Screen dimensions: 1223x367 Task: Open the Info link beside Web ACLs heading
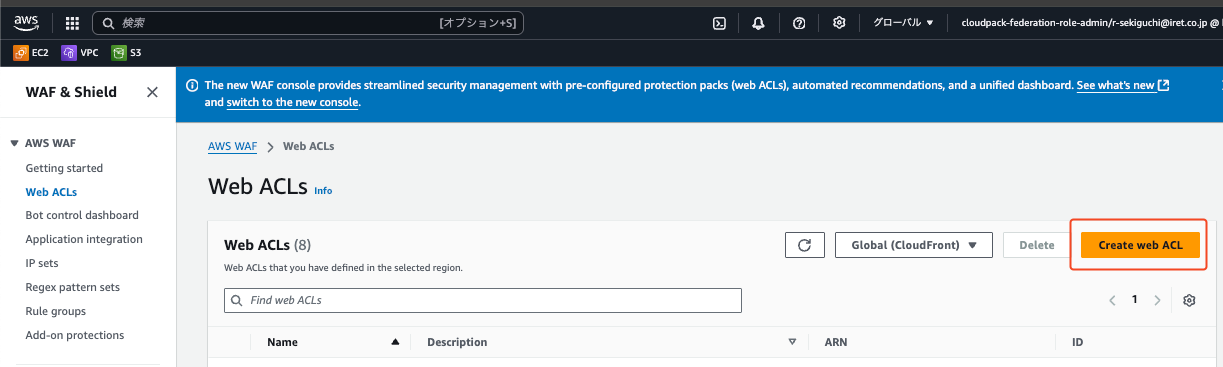pyautogui.click(x=323, y=190)
